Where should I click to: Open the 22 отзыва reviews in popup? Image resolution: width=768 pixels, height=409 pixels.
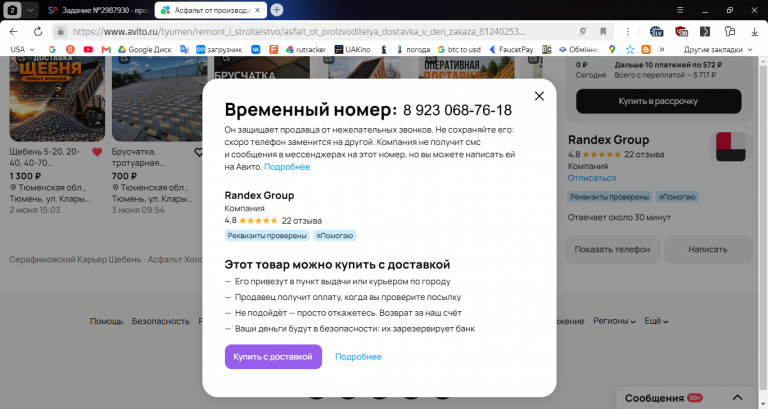(x=301, y=220)
